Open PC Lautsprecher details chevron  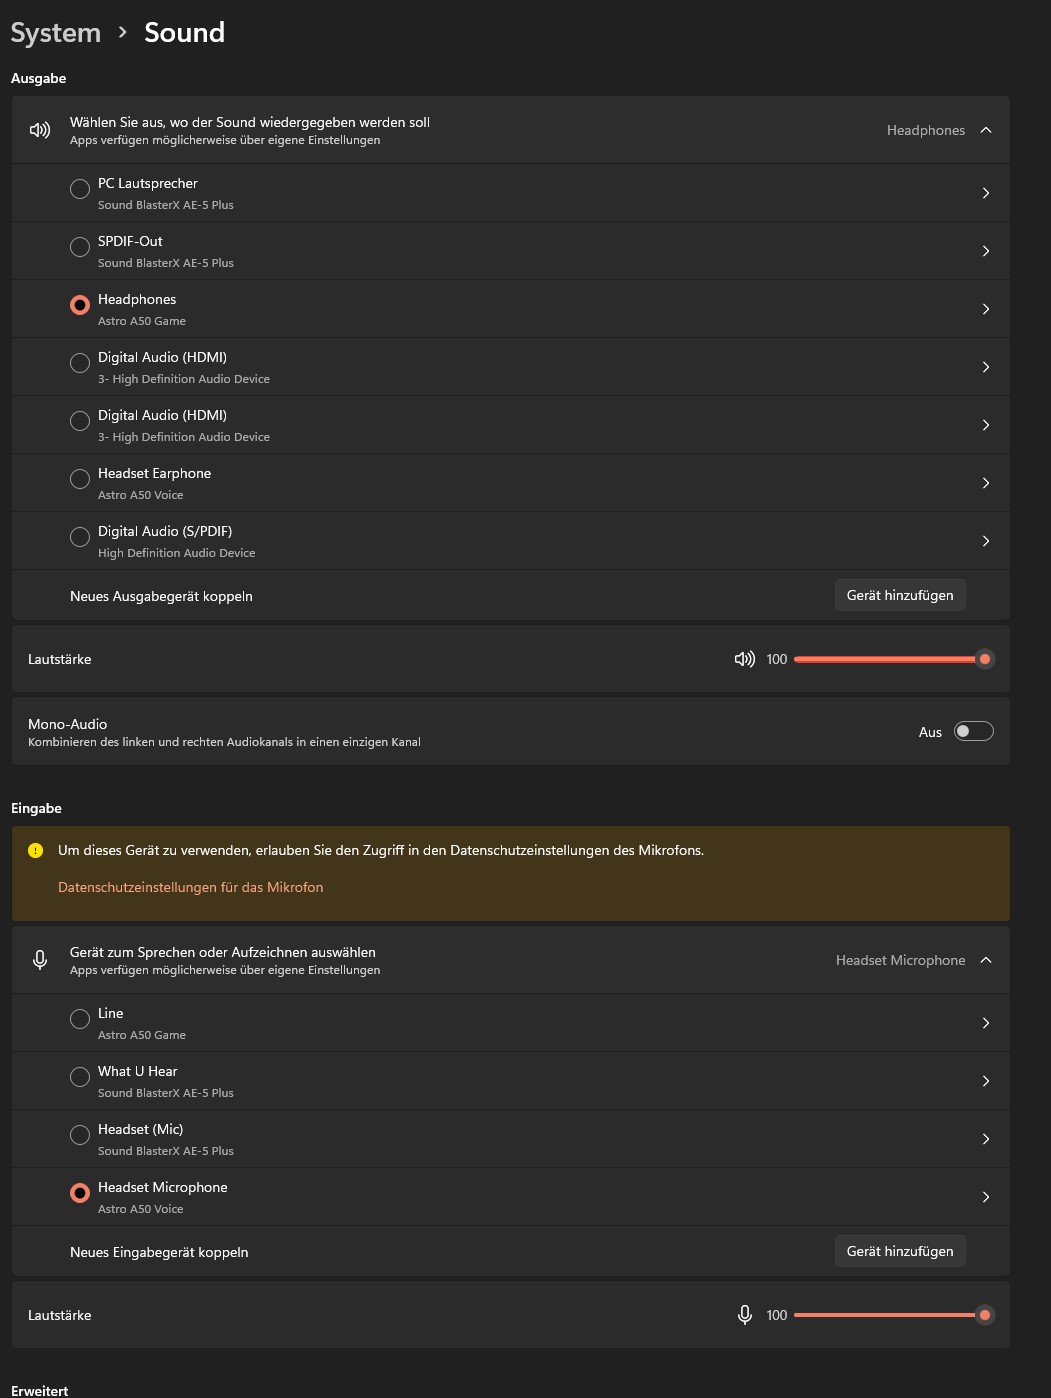click(985, 193)
